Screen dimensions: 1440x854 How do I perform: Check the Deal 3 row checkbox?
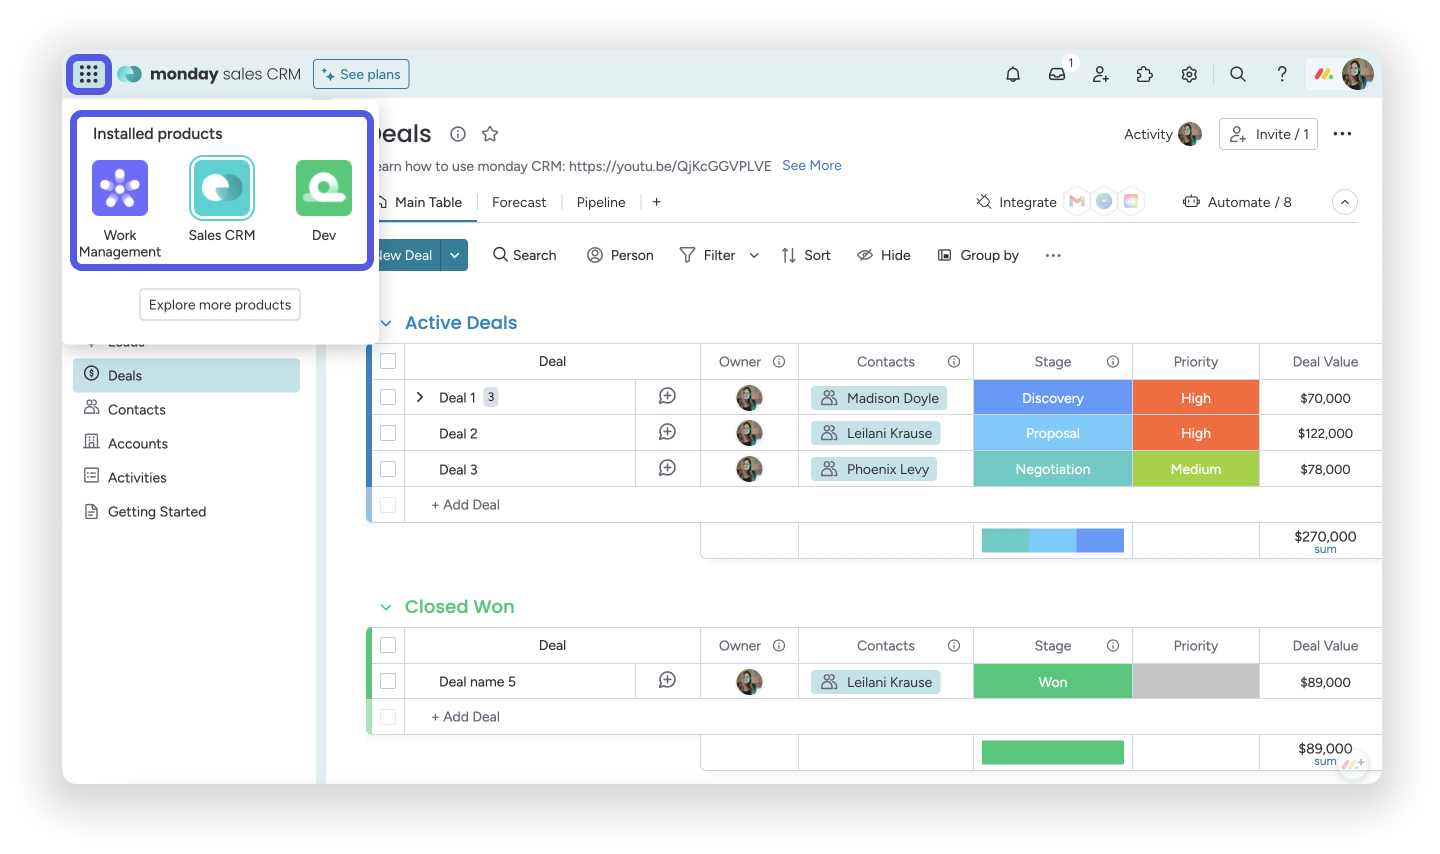tap(388, 469)
